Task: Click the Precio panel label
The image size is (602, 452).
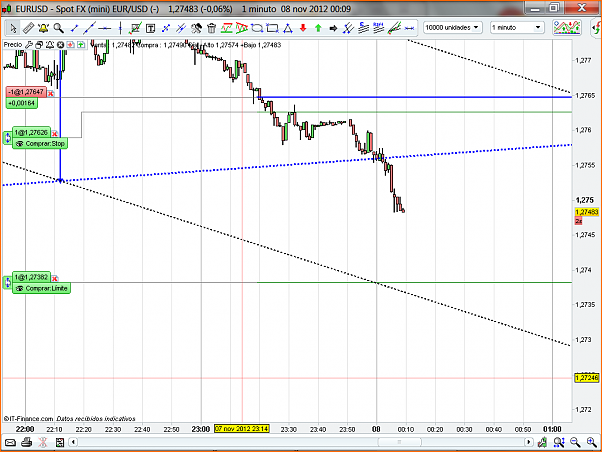Action: tap(13, 45)
